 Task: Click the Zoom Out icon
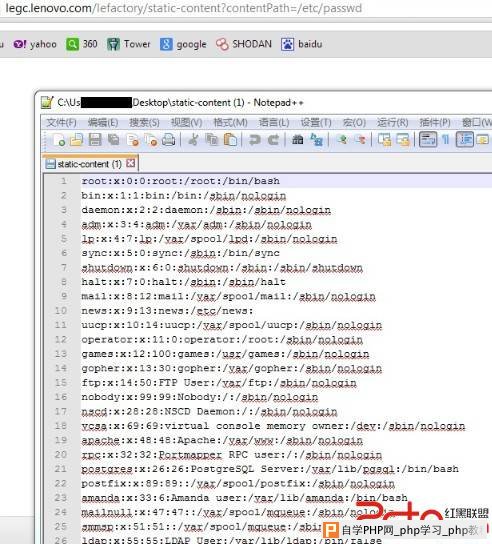(x=361, y=140)
